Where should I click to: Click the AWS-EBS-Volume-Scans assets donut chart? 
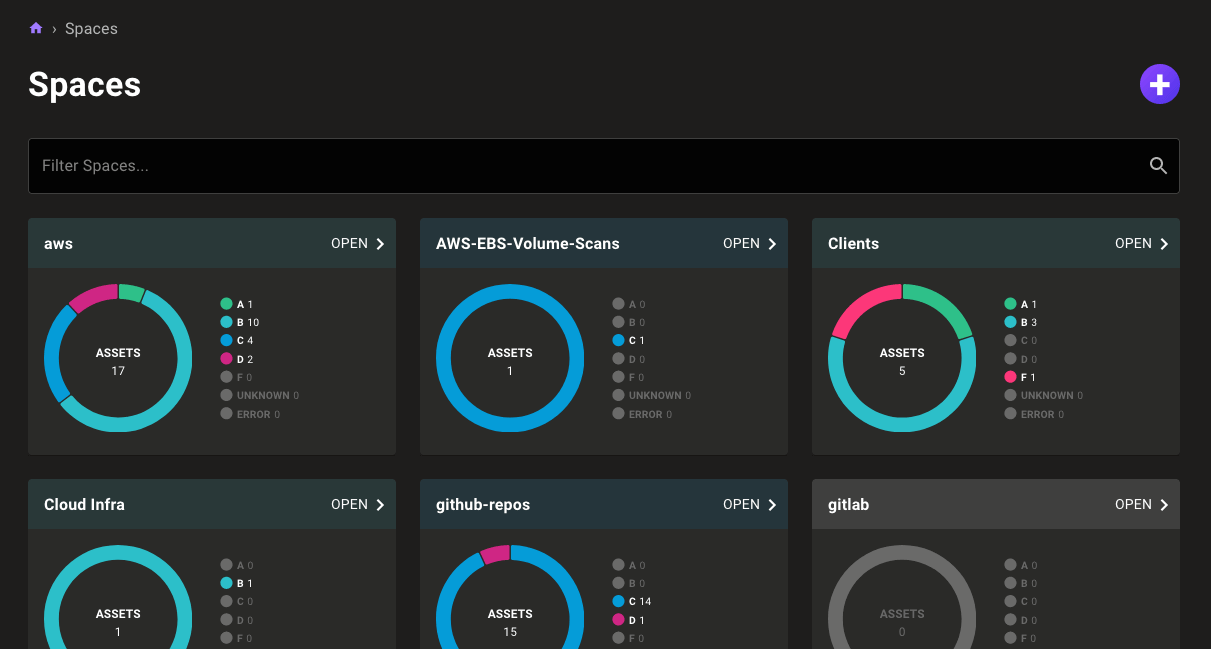(510, 358)
